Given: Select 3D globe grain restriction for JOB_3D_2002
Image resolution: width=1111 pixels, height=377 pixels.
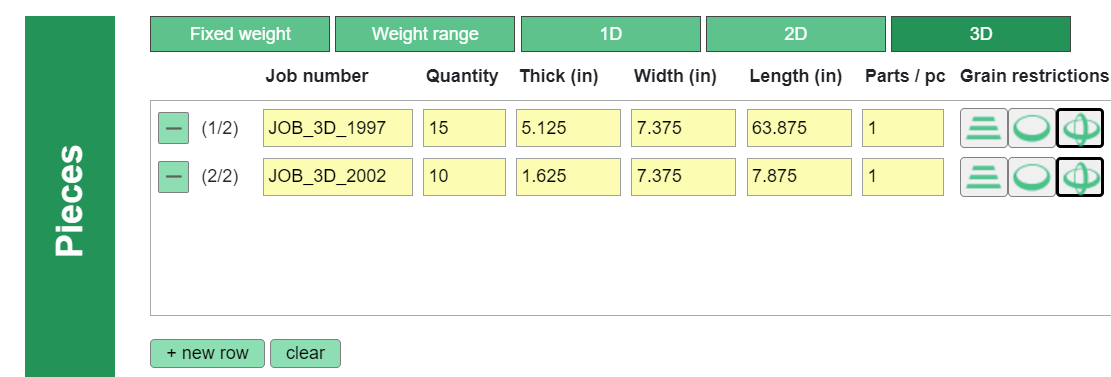Looking at the screenshot, I should click(x=1080, y=176).
